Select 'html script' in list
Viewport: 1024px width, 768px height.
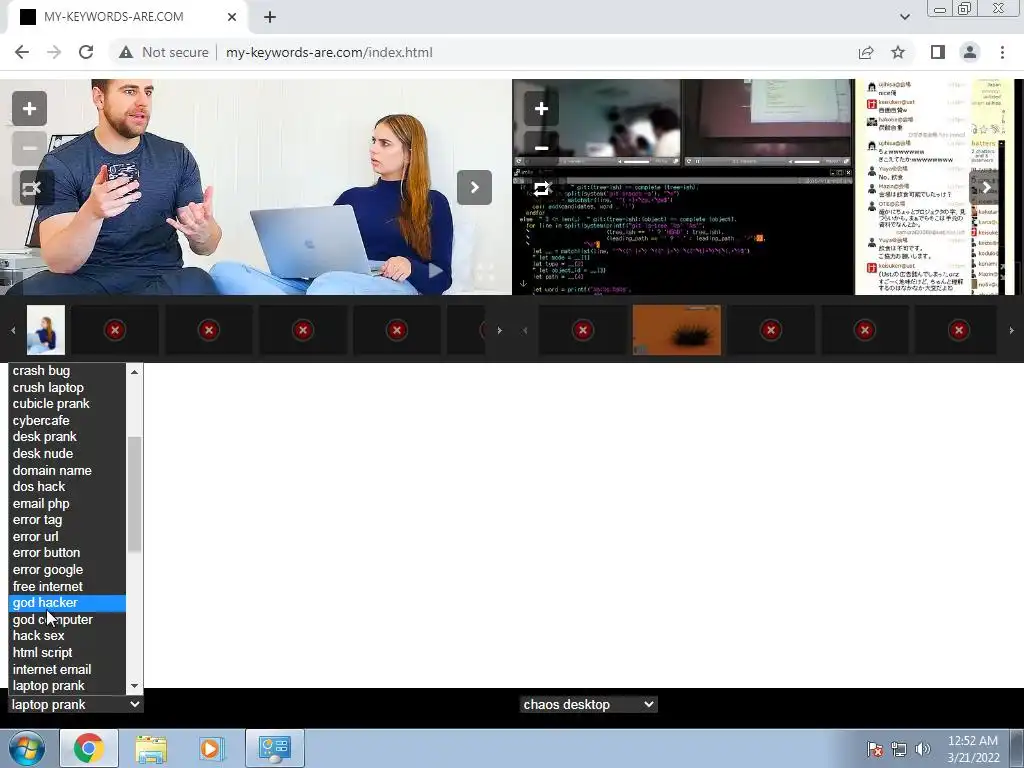tap(67, 652)
